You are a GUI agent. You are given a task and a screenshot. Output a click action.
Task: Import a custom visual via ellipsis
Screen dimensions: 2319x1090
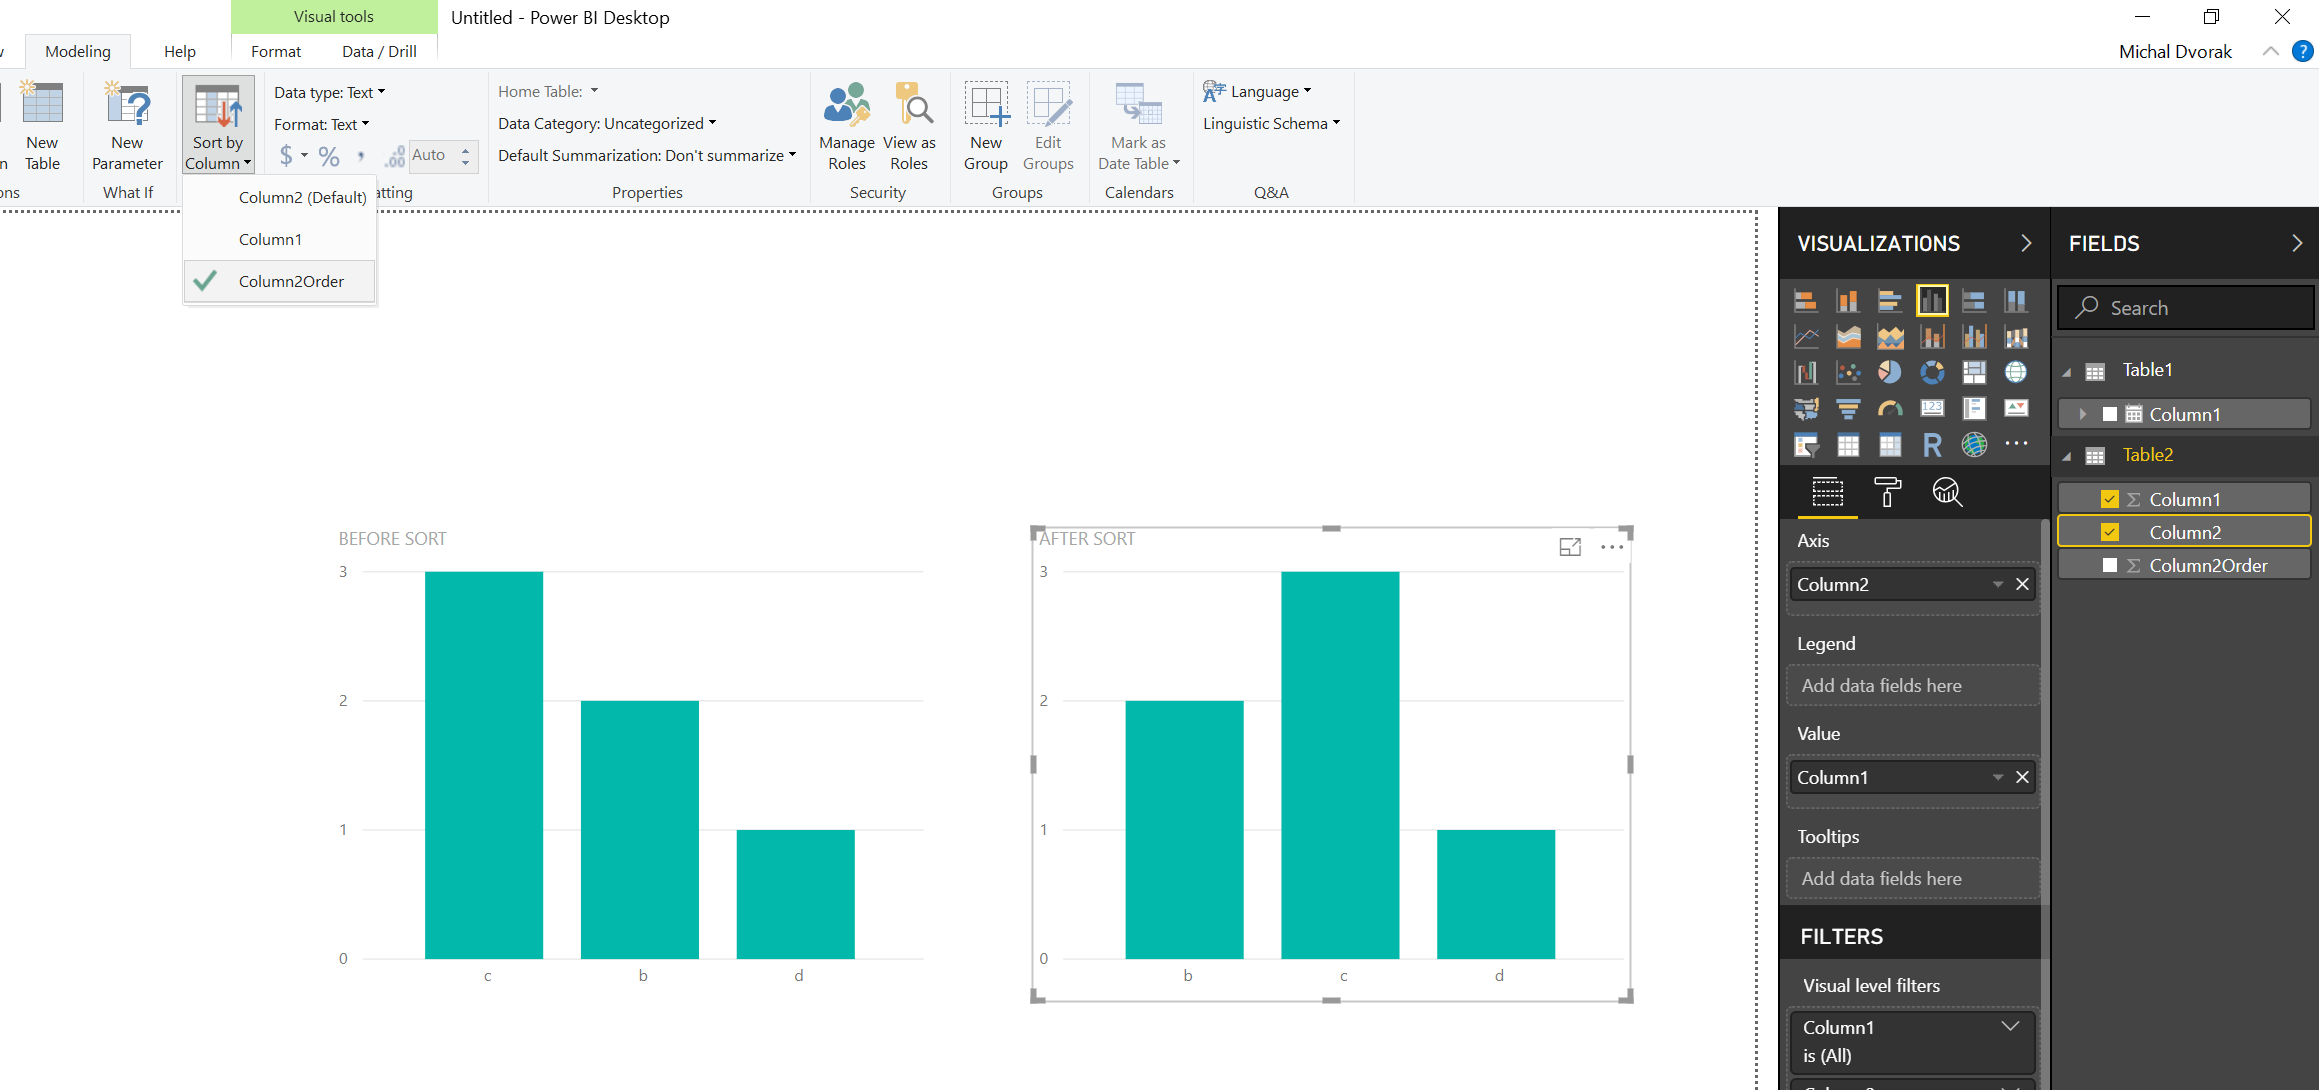pos(2016,443)
